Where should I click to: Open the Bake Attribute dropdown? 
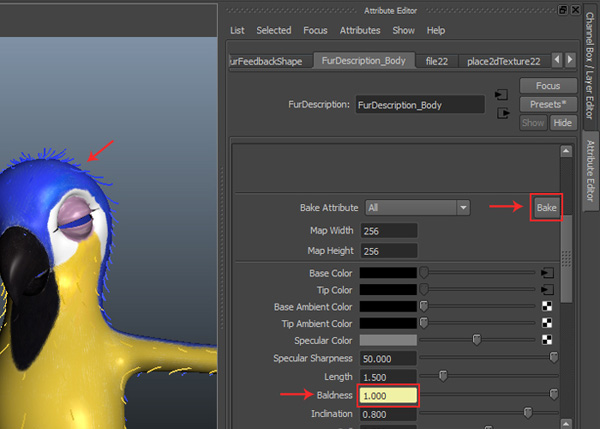417,208
